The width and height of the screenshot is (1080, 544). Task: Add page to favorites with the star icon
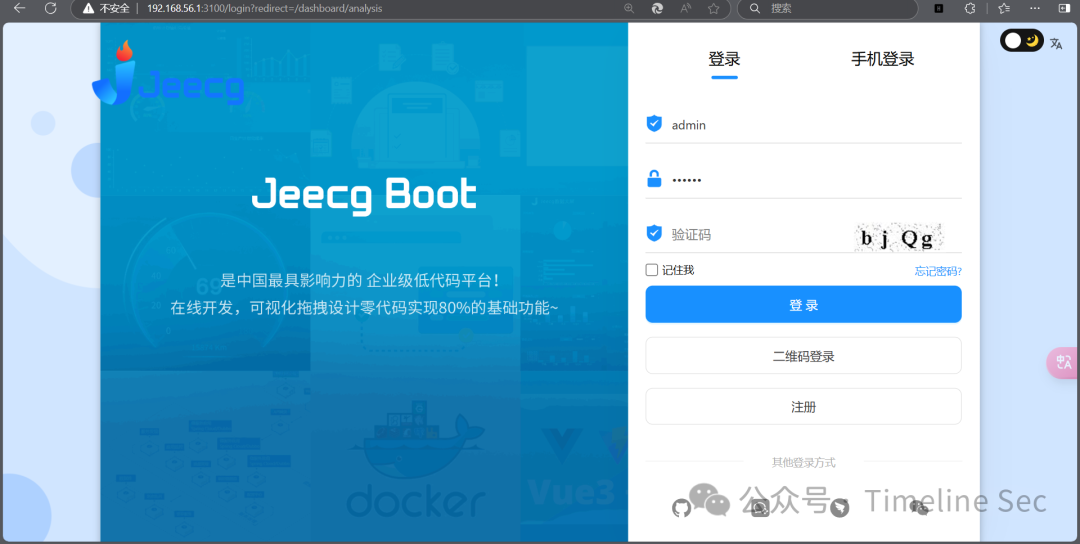714,8
